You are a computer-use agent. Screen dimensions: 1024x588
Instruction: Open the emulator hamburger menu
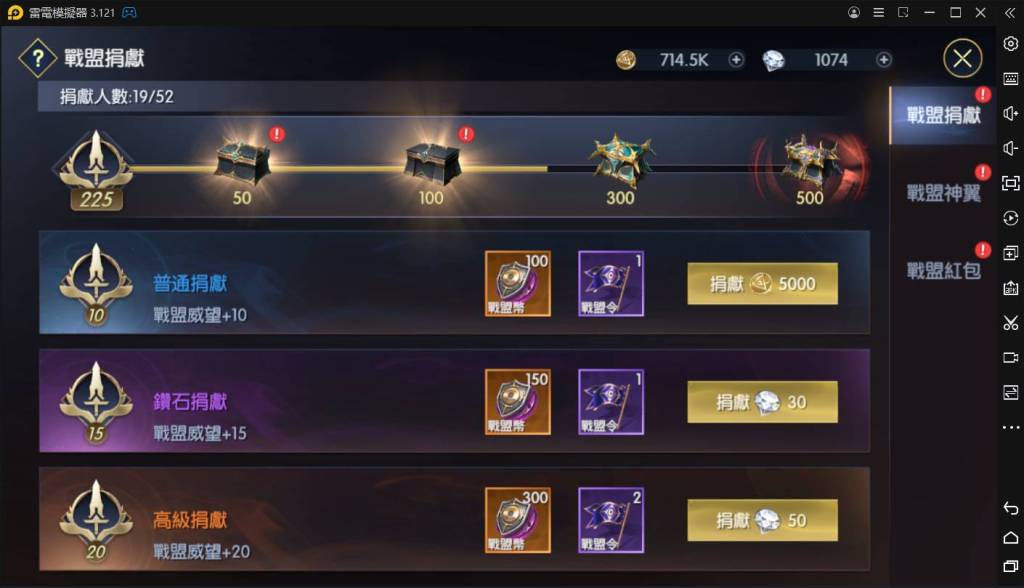[879, 12]
